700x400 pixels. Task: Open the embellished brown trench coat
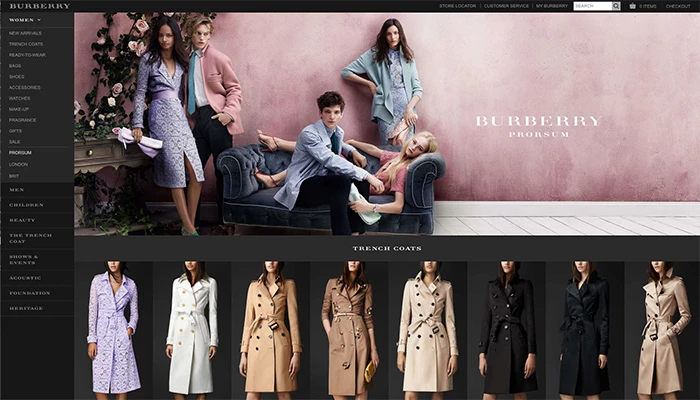tap(350, 330)
